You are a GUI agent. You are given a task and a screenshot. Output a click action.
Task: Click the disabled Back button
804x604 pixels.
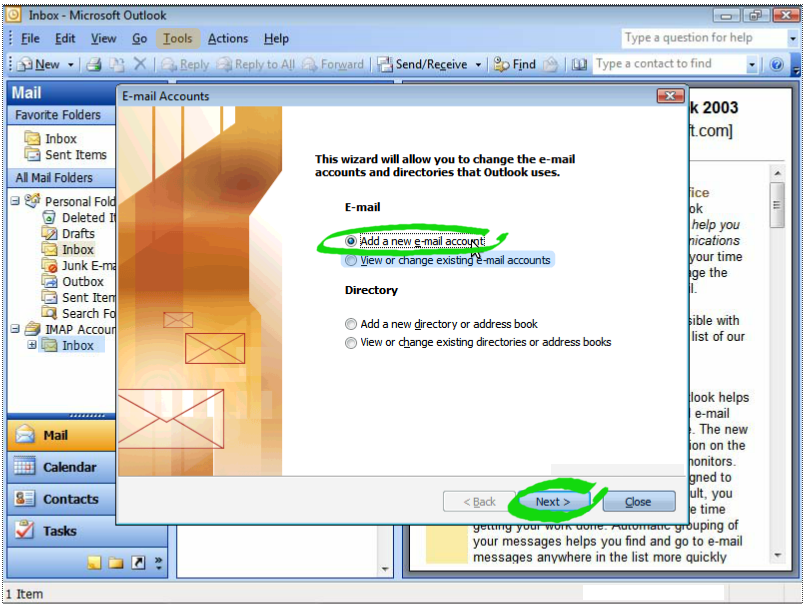click(x=479, y=501)
